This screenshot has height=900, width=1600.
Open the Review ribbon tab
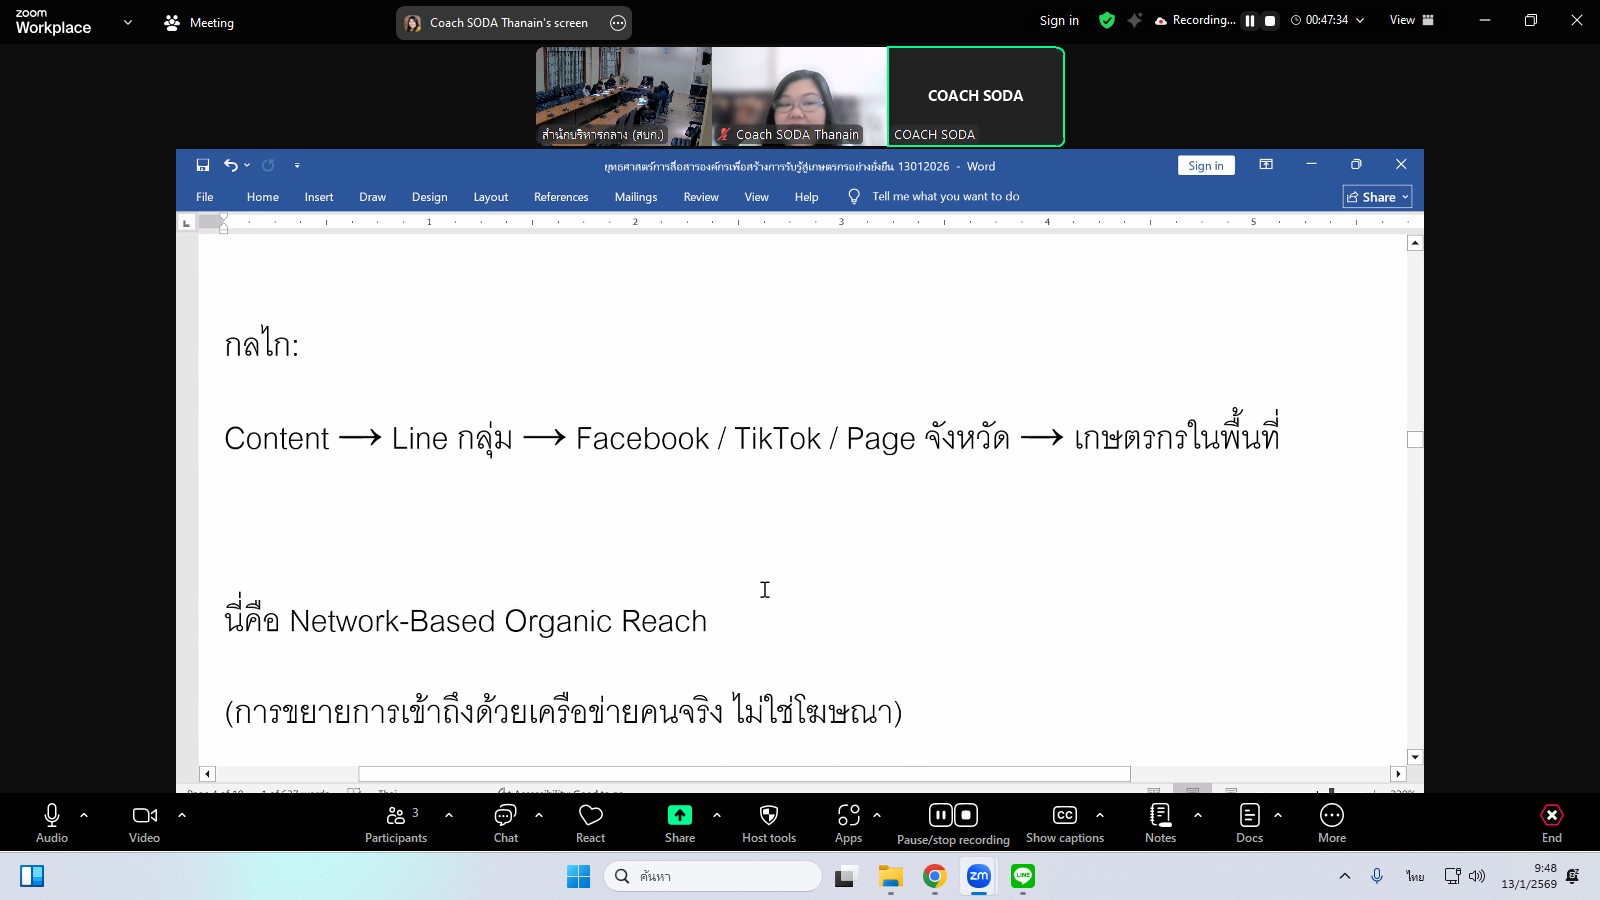tap(700, 197)
